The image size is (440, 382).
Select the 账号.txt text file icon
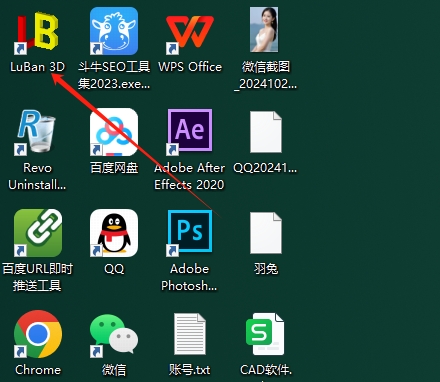click(x=190, y=334)
